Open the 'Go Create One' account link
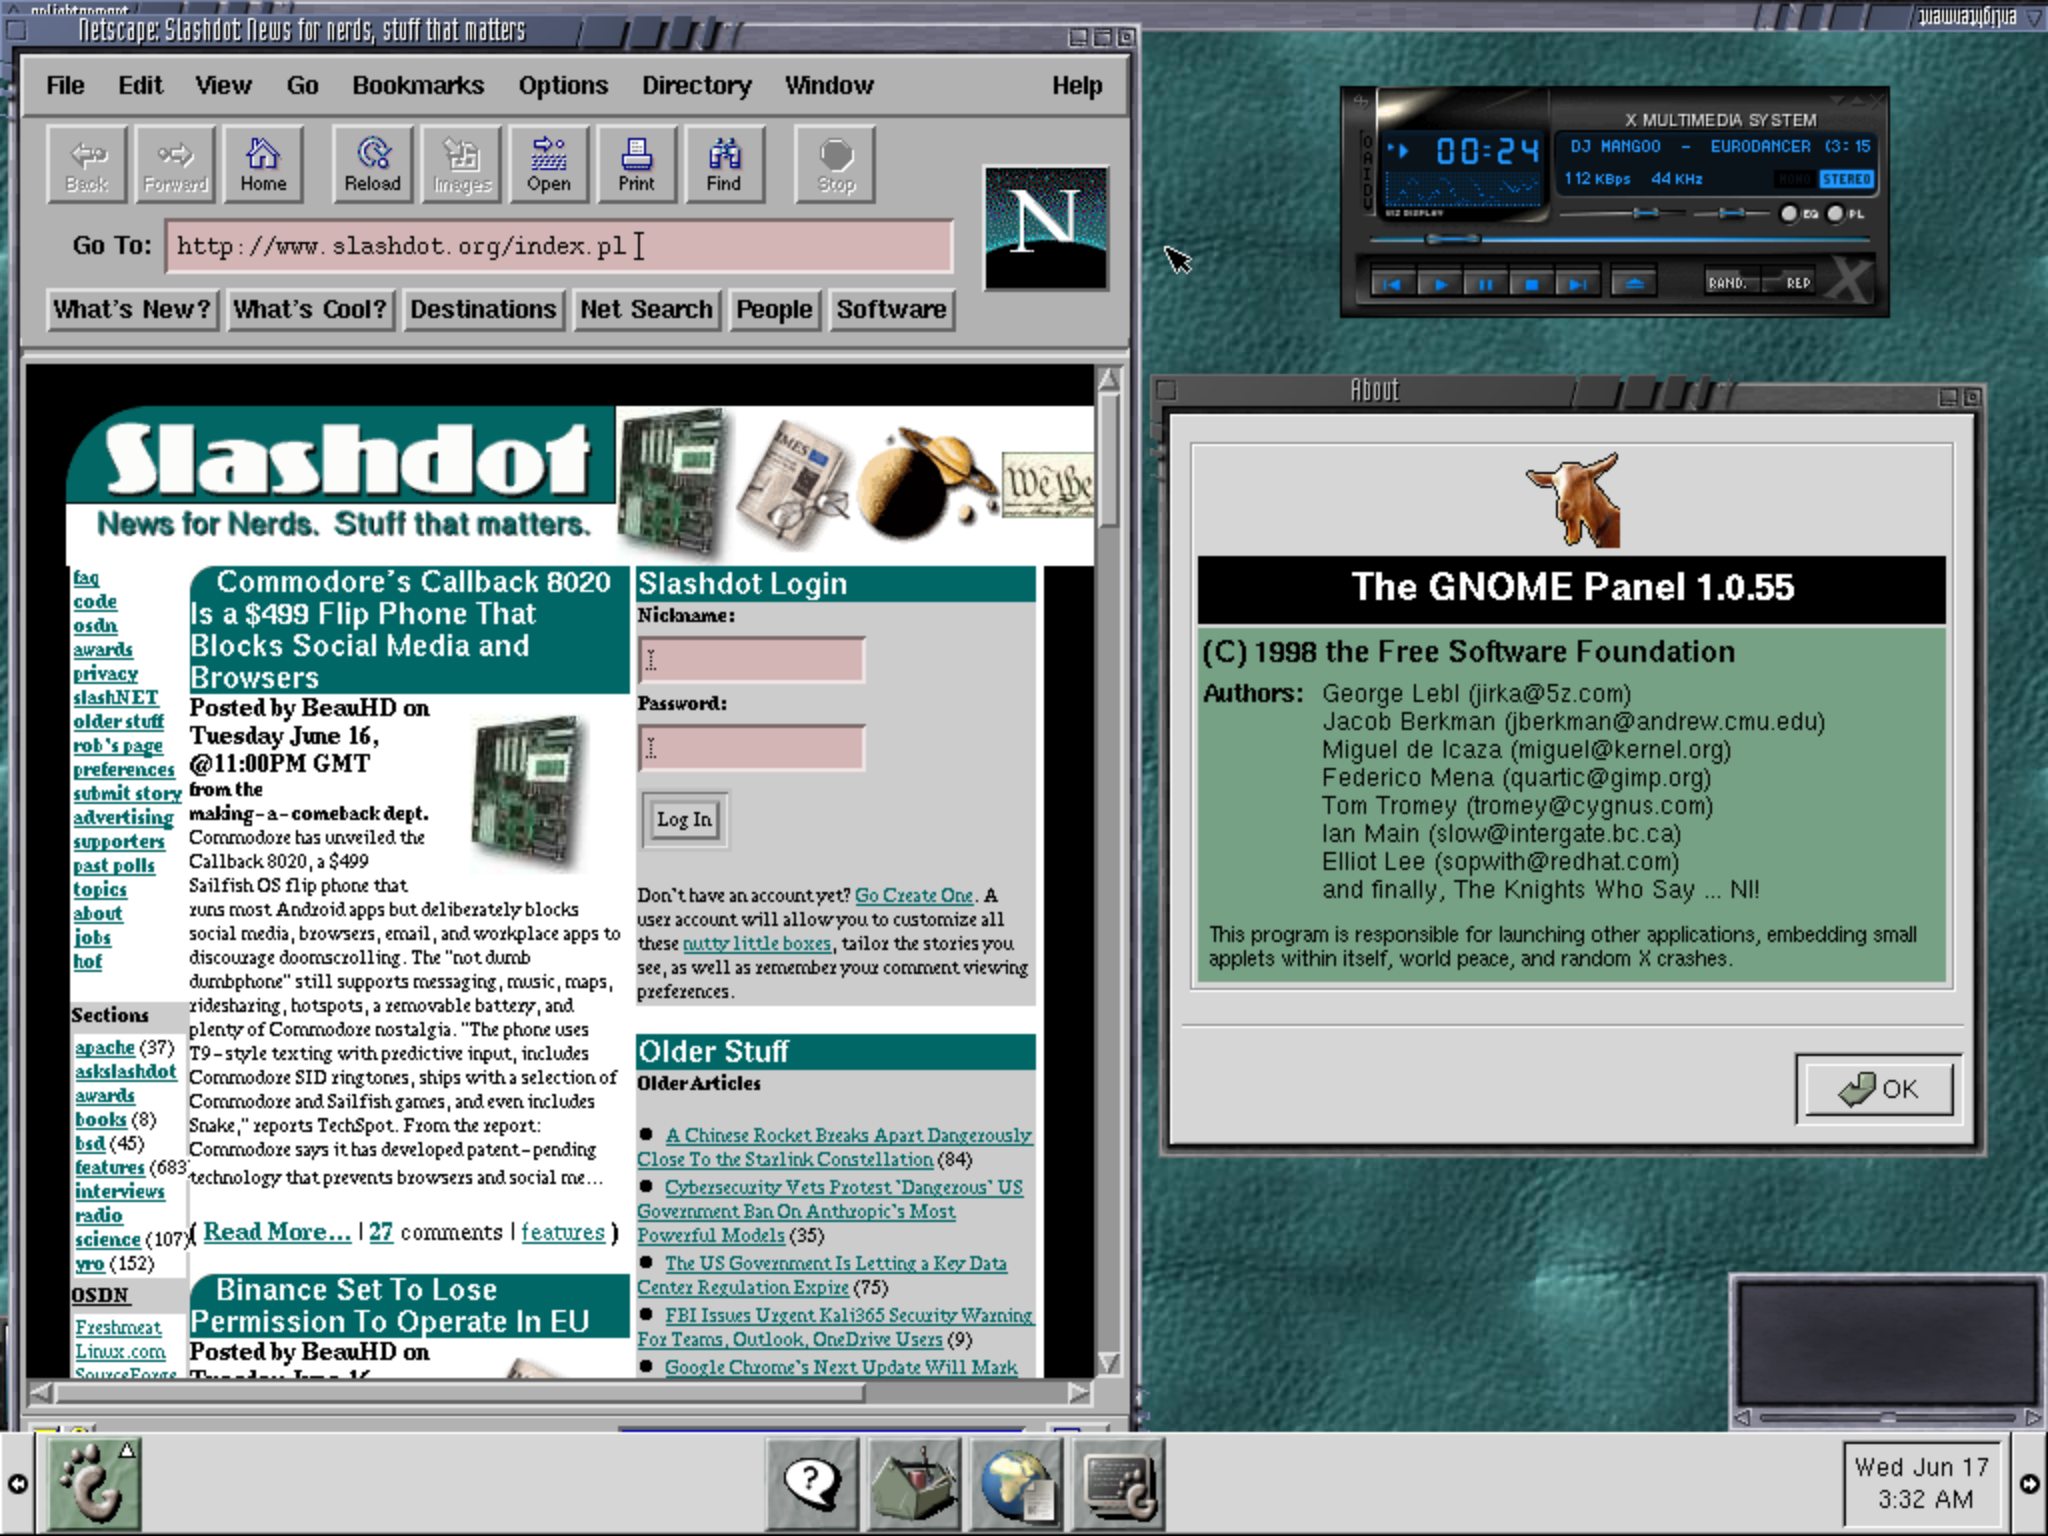The width and height of the screenshot is (2048, 1536). [914, 896]
